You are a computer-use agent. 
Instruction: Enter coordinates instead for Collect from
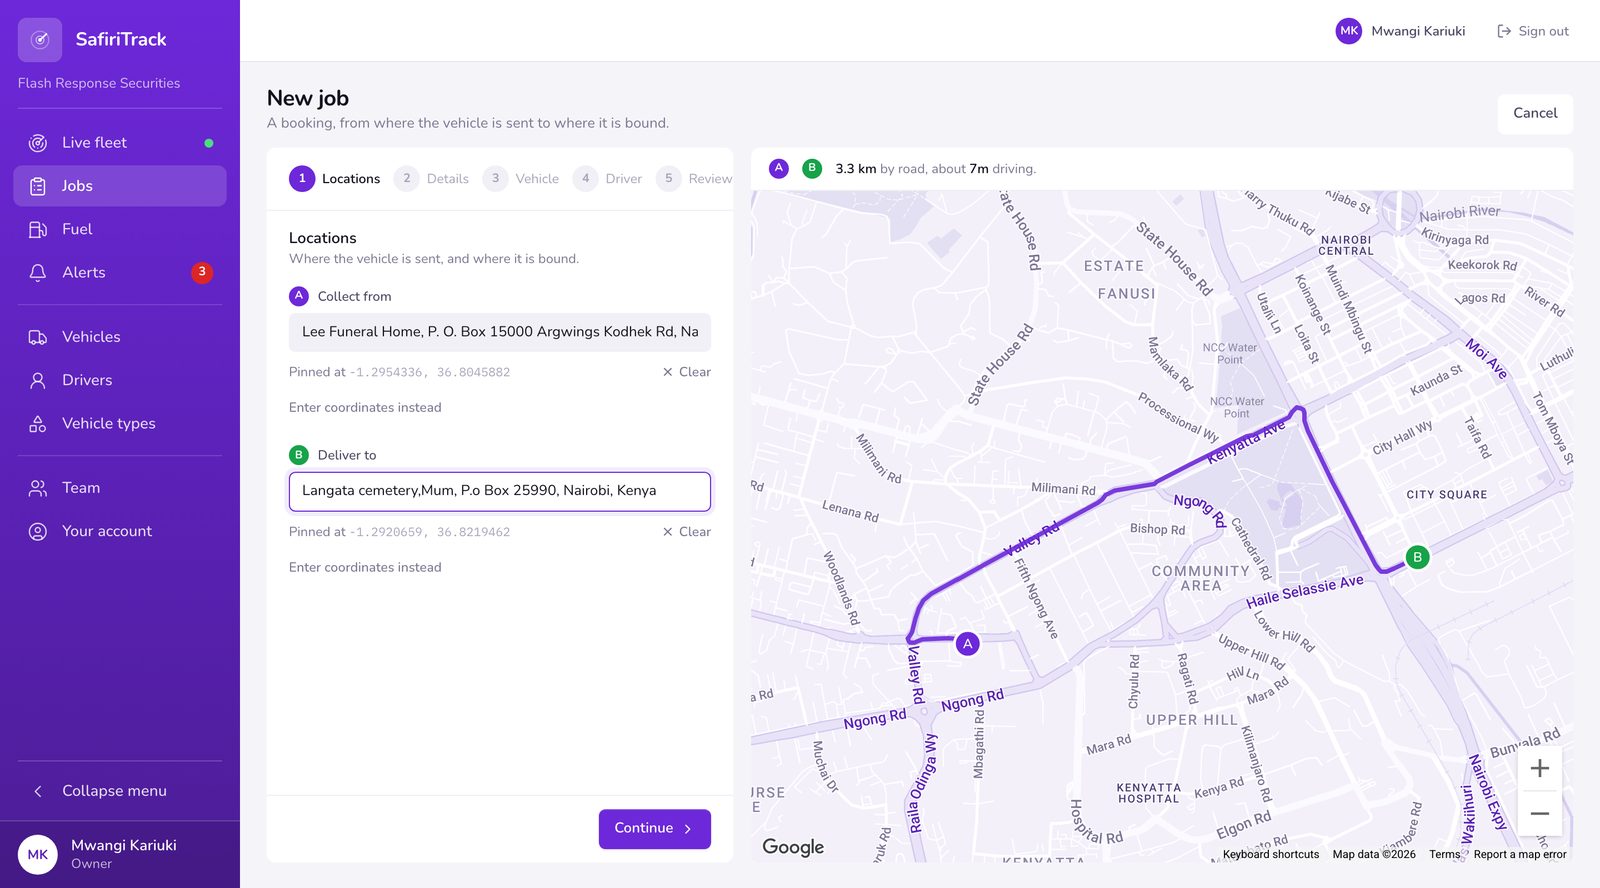coord(365,408)
